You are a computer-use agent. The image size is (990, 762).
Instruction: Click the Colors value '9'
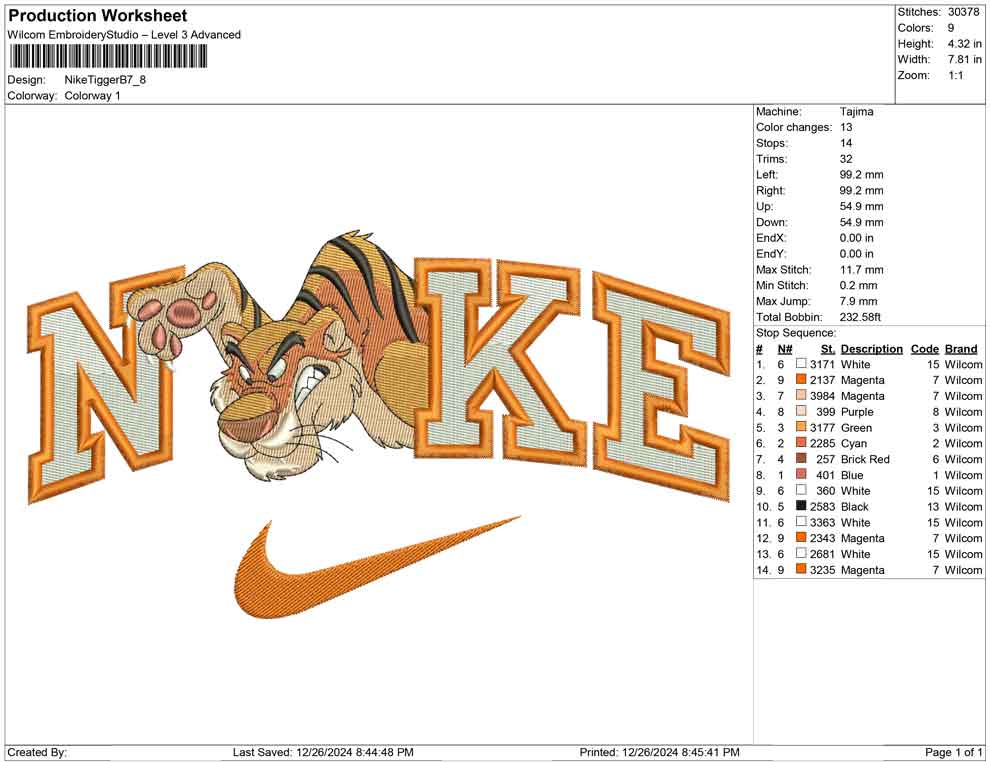point(951,28)
